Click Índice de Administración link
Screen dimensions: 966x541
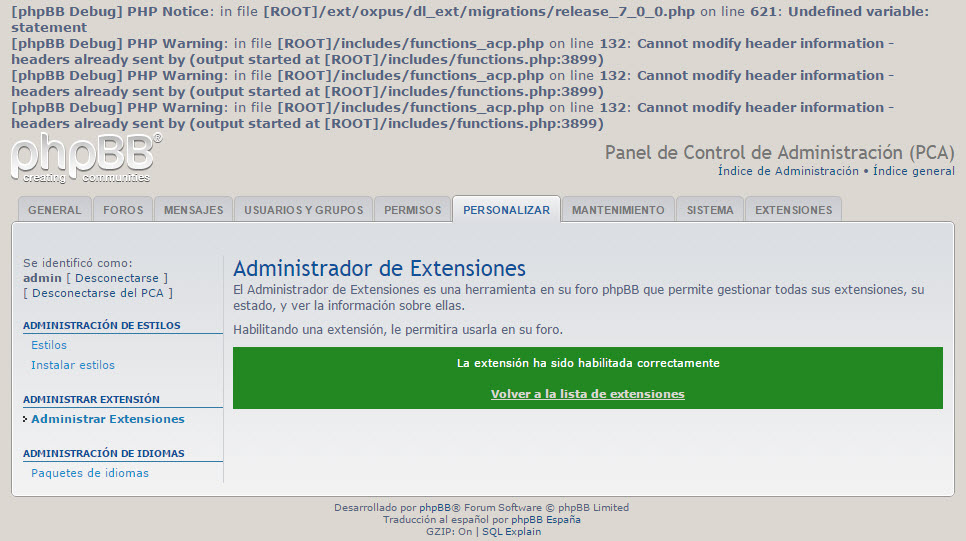[789, 171]
